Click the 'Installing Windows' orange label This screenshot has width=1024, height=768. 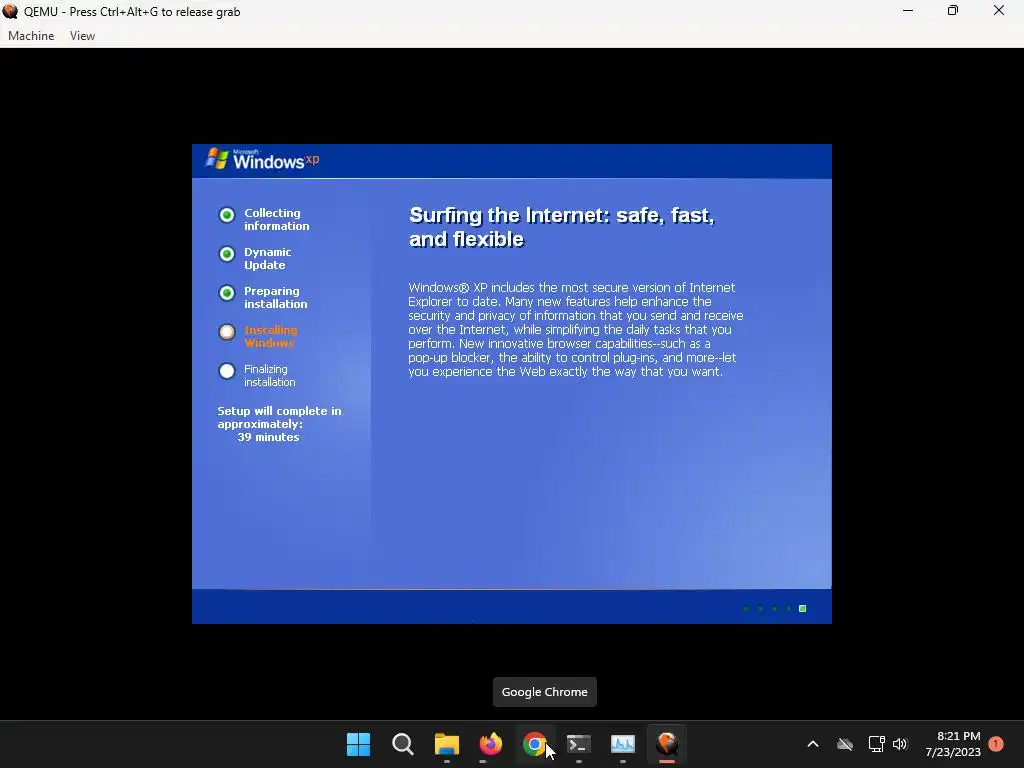270,336
